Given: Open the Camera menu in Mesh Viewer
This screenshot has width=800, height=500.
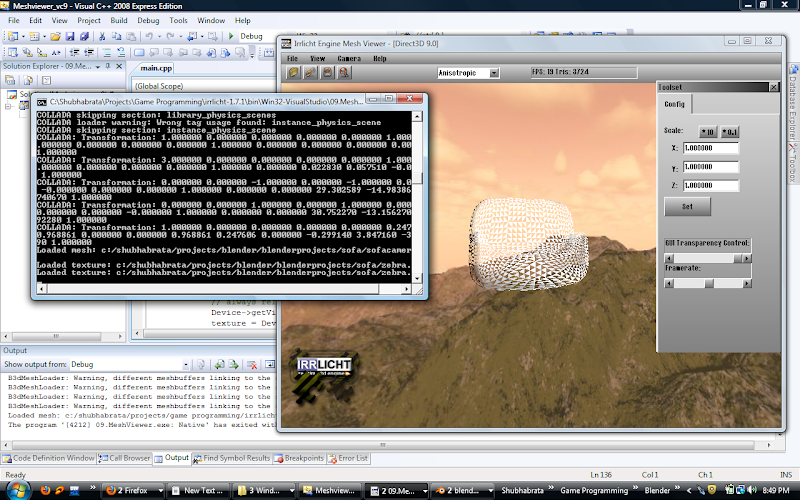Looking at the screenshot, I should coord(348,59).
